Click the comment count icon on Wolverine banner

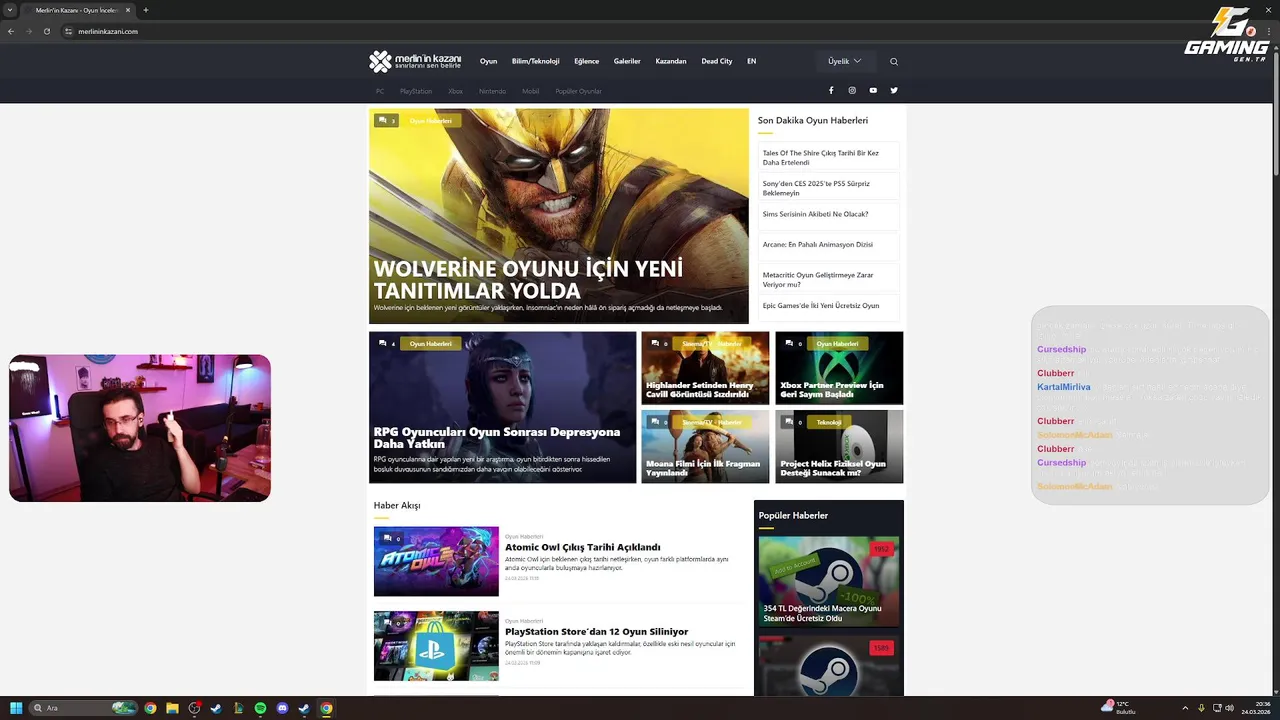click(386, 120)
